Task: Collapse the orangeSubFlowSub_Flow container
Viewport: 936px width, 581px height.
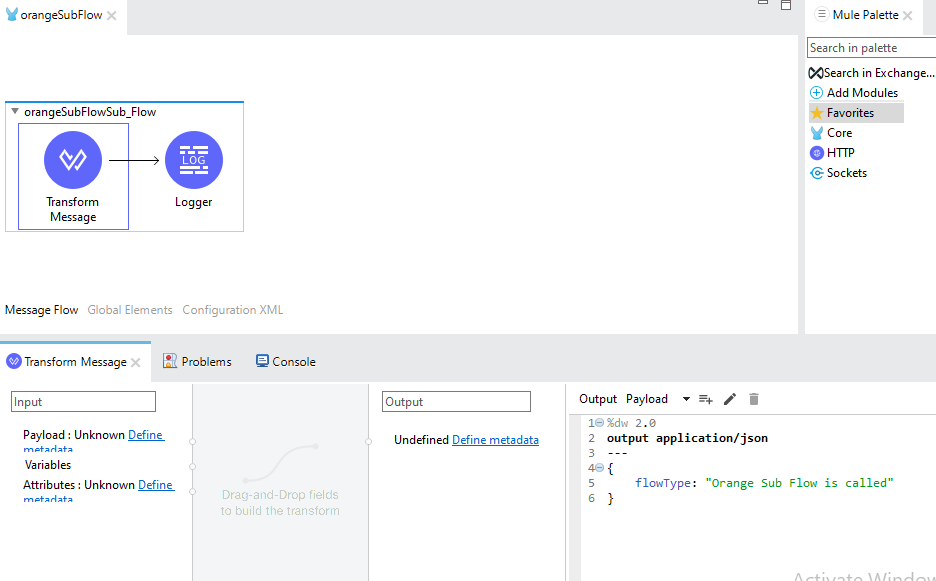Action: point(14,112)
